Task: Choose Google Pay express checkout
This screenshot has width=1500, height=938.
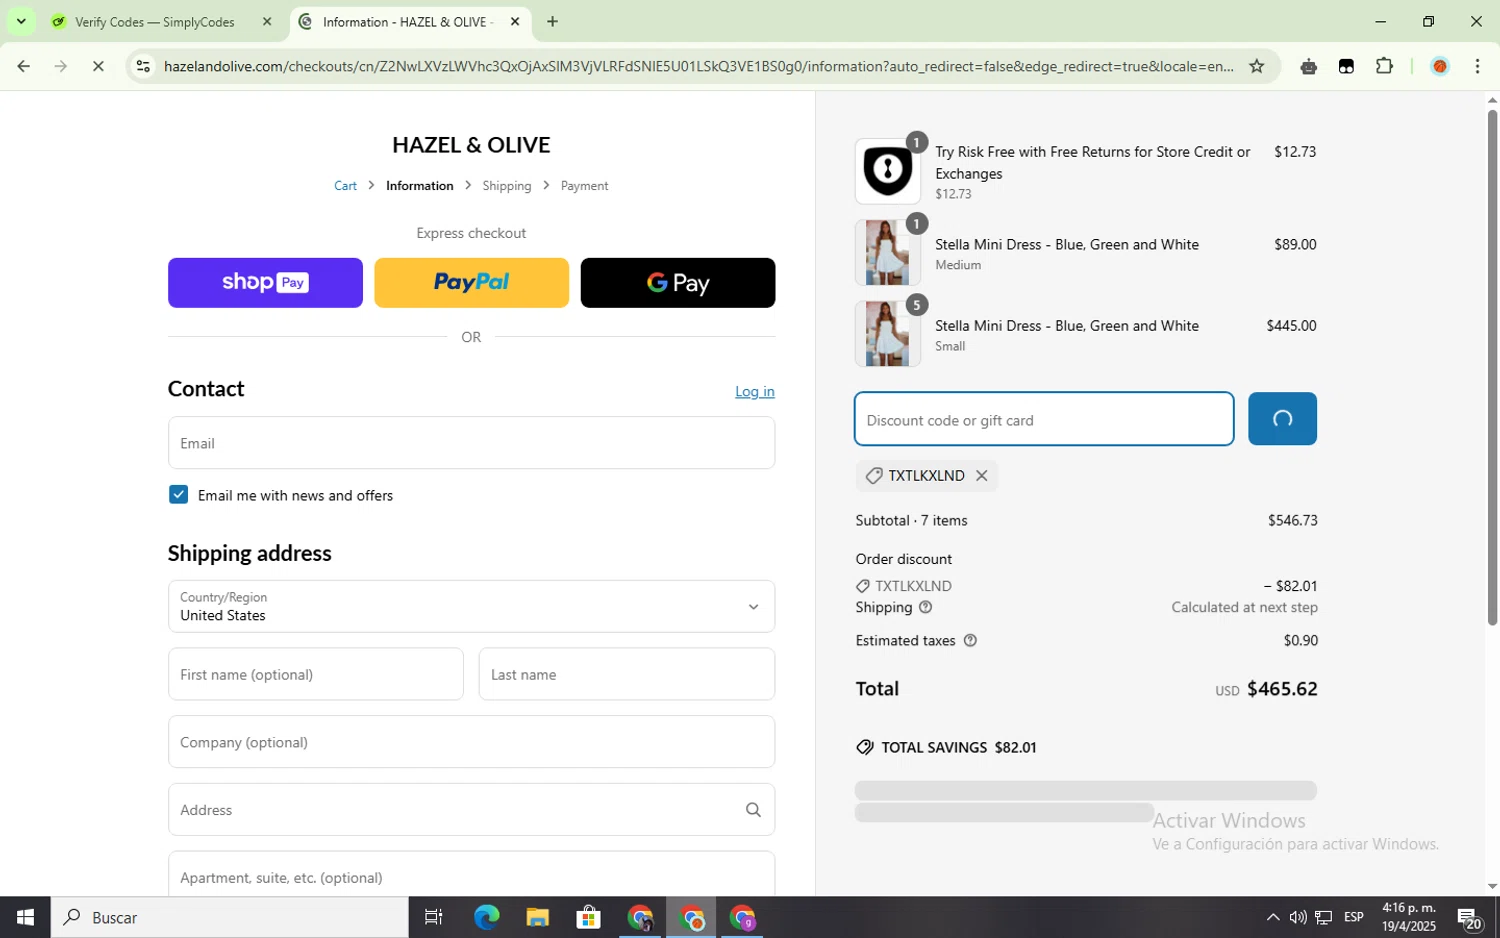Action: [x=678, y=283]
